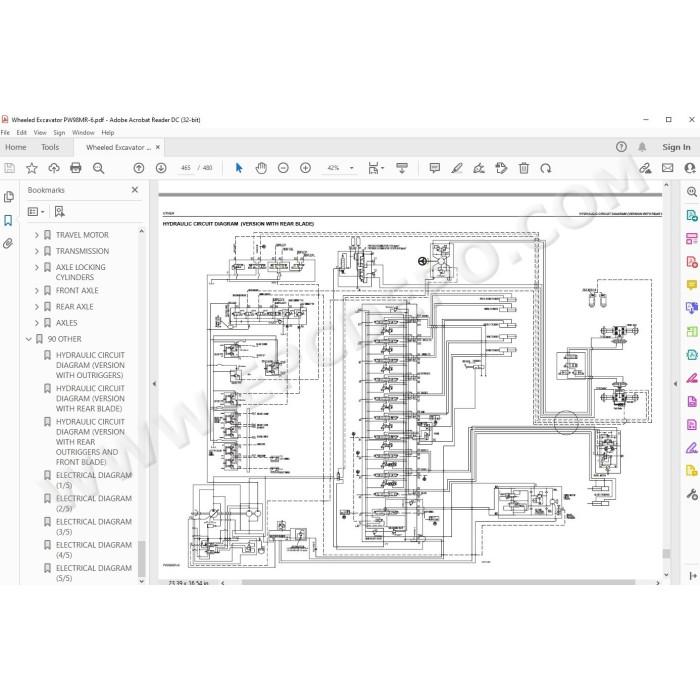Image resolution: width=700 pixels, height=700 pixels.
Task: Close the Wheeled Excavator document tab
Action: 158,147
